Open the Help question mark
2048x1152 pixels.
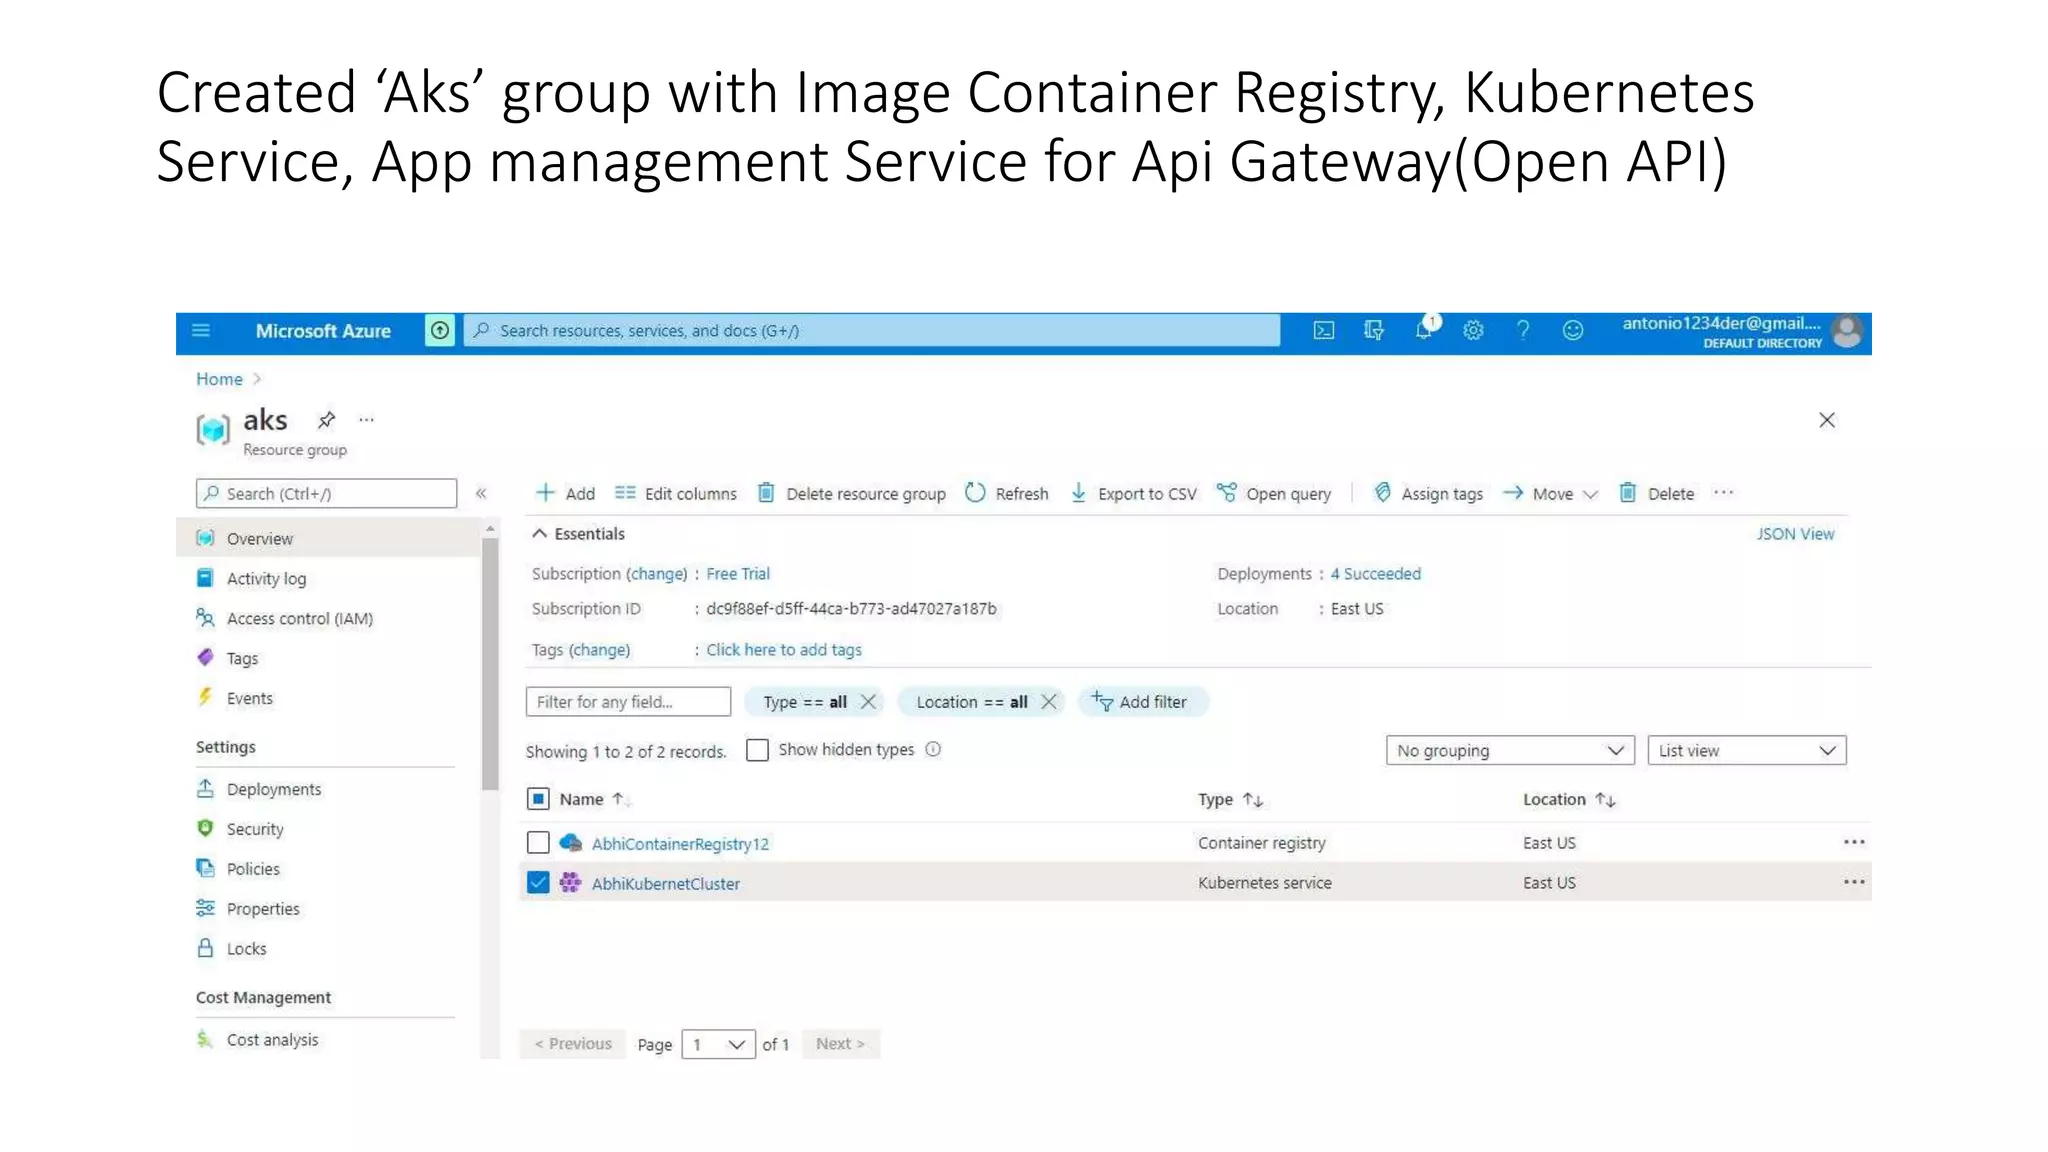click(x=1523, y=331)
